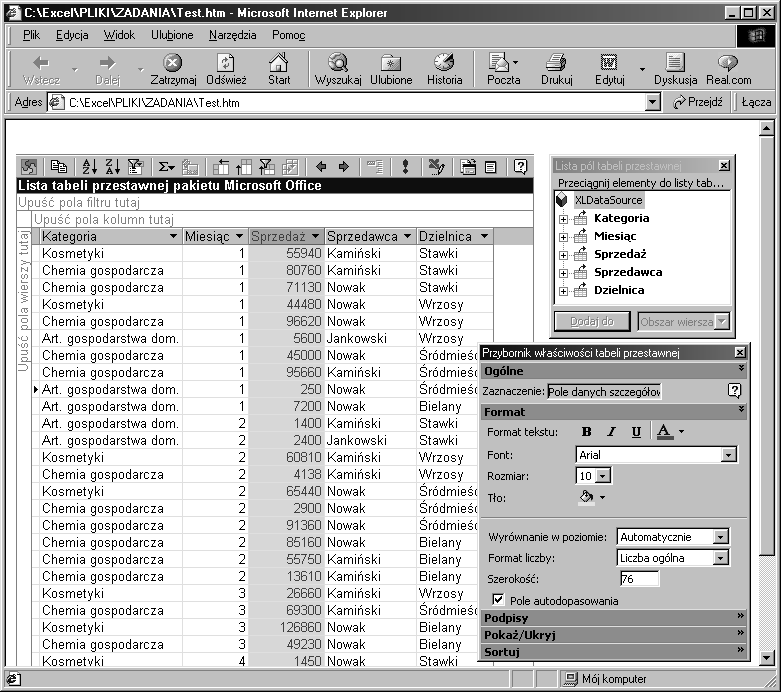Move field to row area icon
This screenshot has height=692, width=781.
221,166
